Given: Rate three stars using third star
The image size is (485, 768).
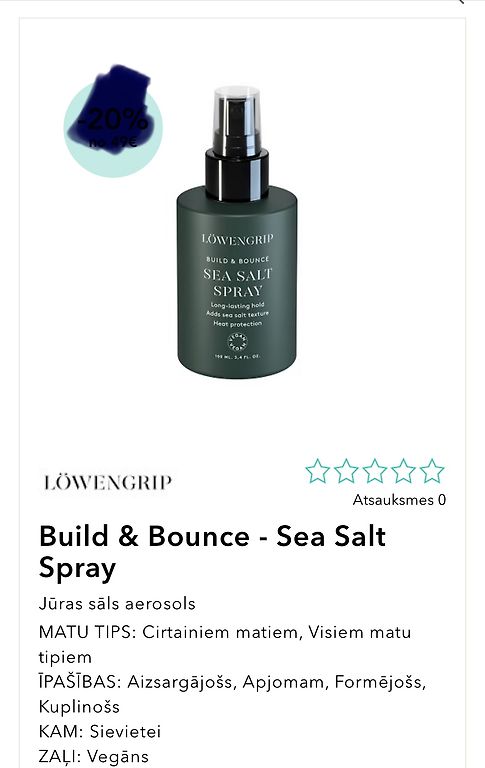Looking at the screenshot, I should coord(375,471).
